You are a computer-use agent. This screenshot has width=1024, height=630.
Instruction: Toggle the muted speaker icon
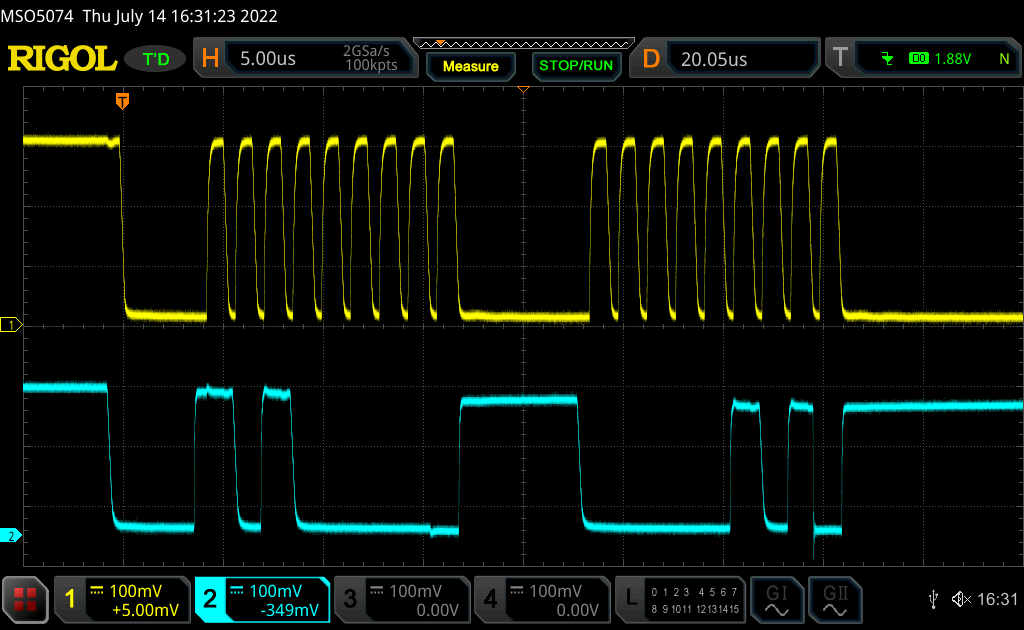coord(961,599)
